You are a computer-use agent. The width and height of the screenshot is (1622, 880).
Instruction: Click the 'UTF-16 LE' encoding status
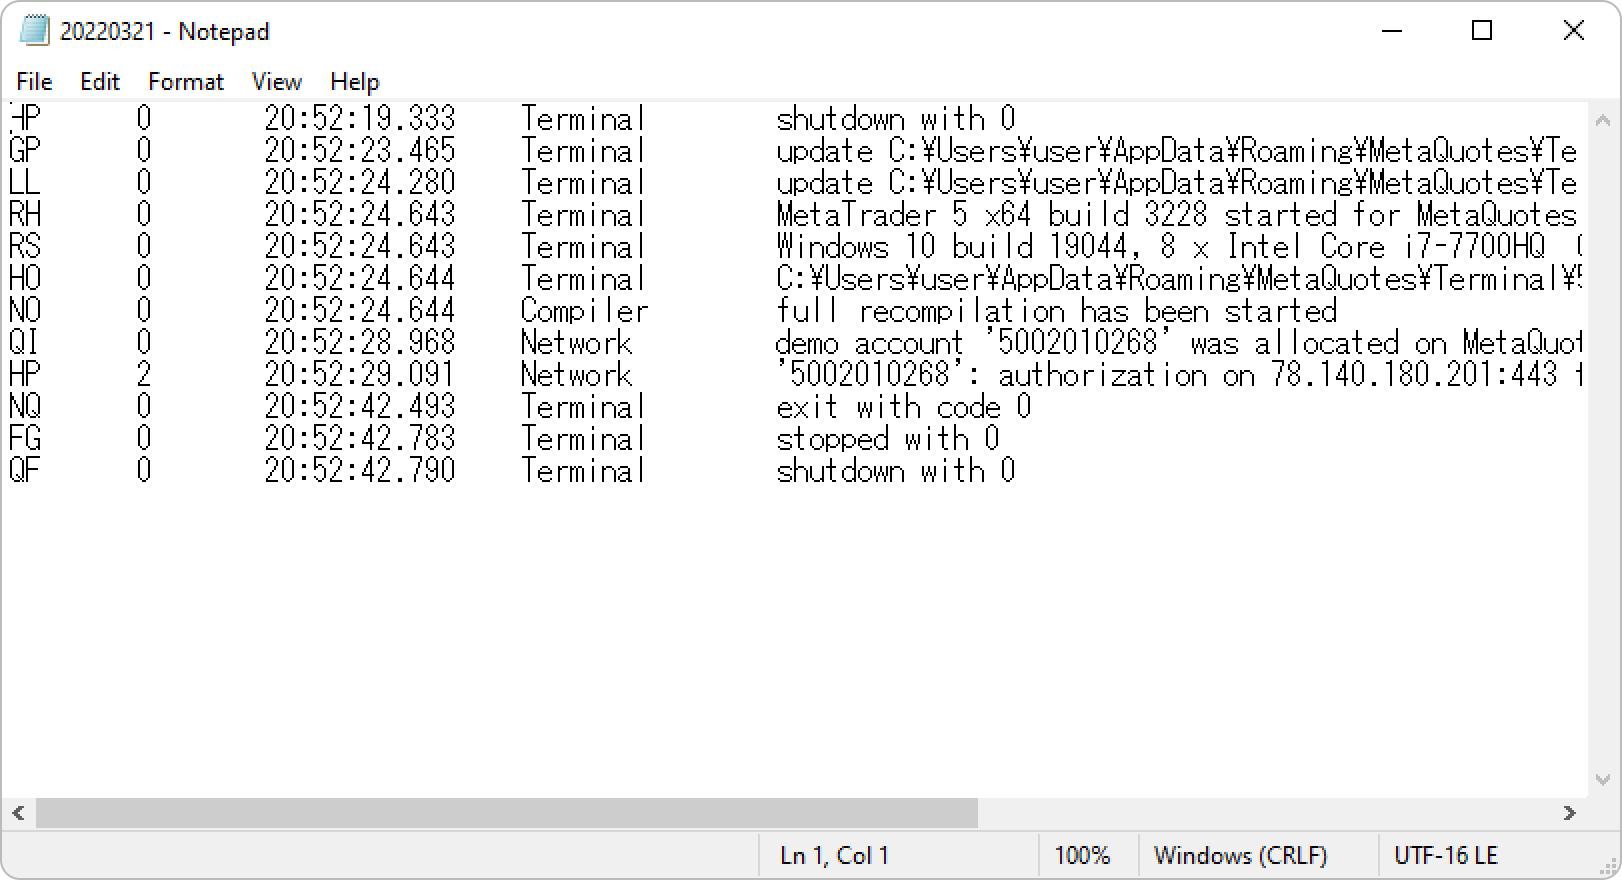point(1445,856)
